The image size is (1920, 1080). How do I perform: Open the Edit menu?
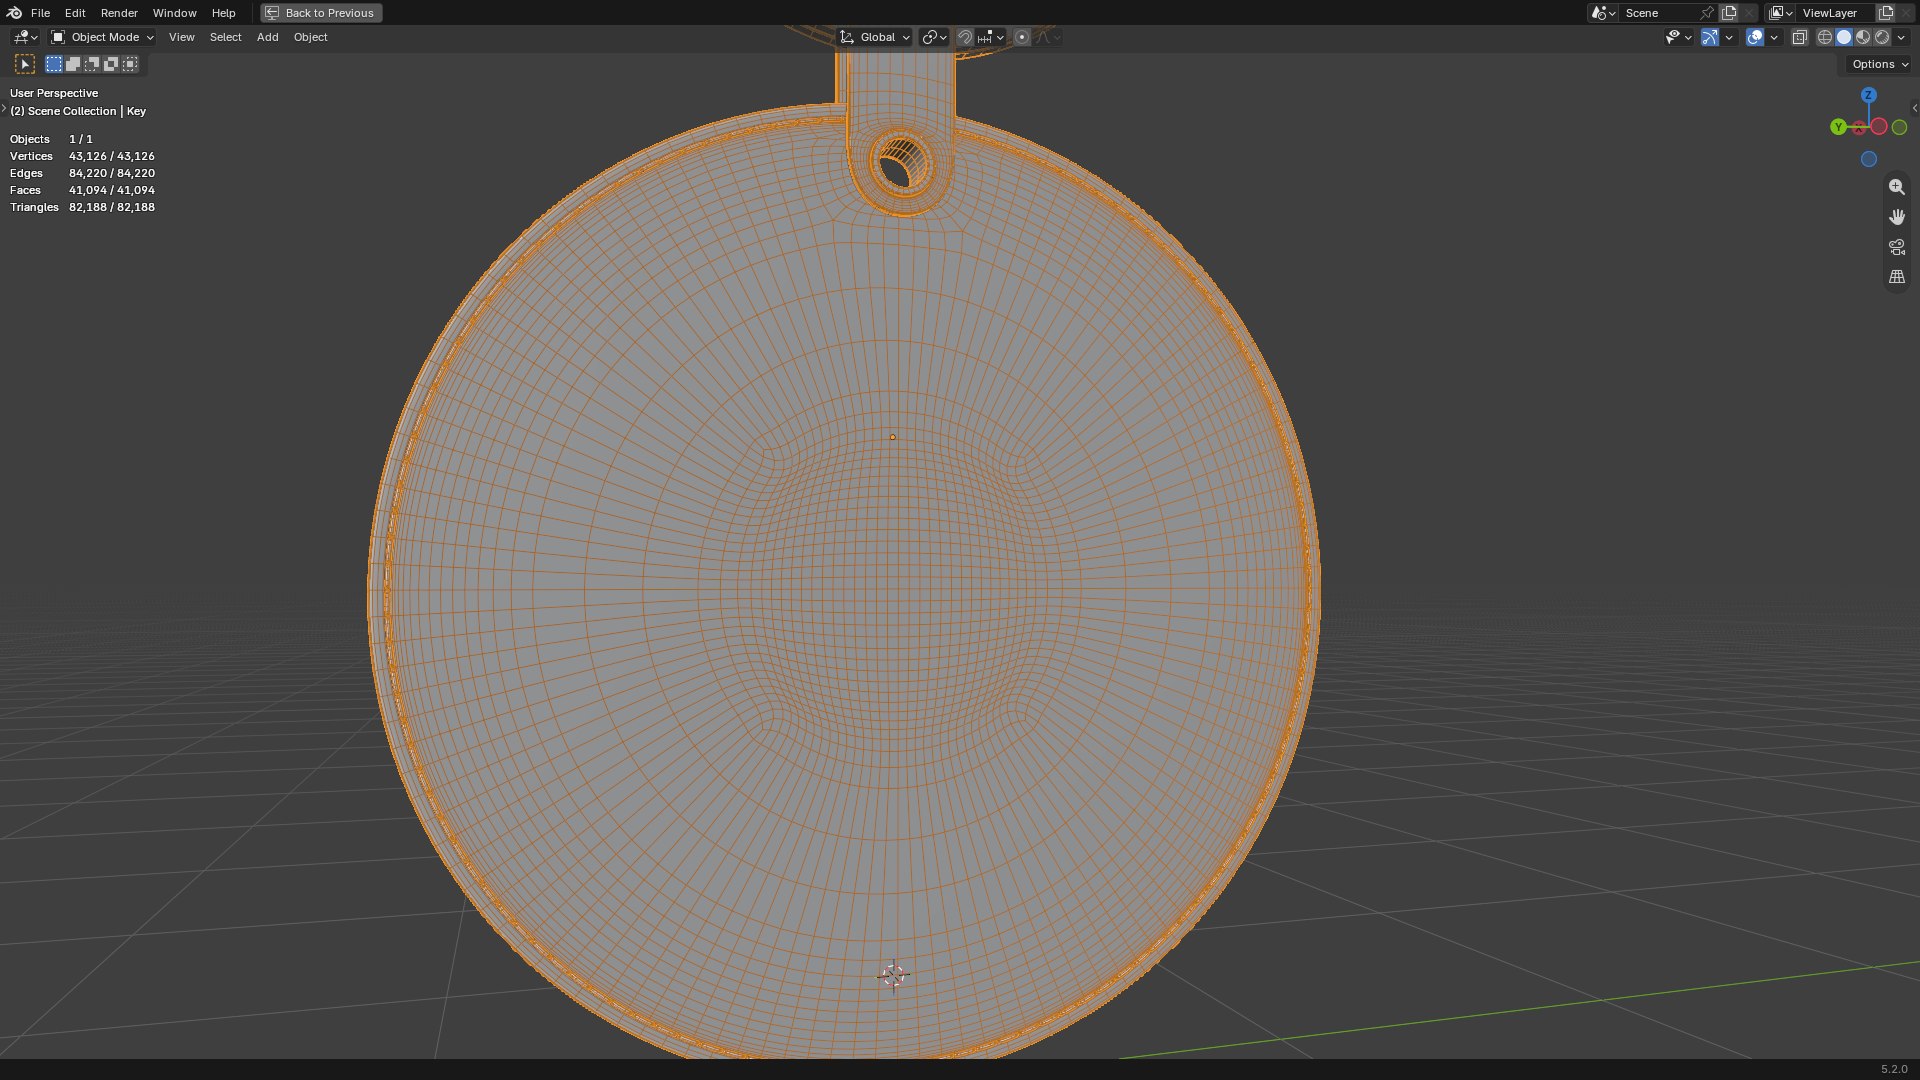pyautogui.click(x=75, y=13)
